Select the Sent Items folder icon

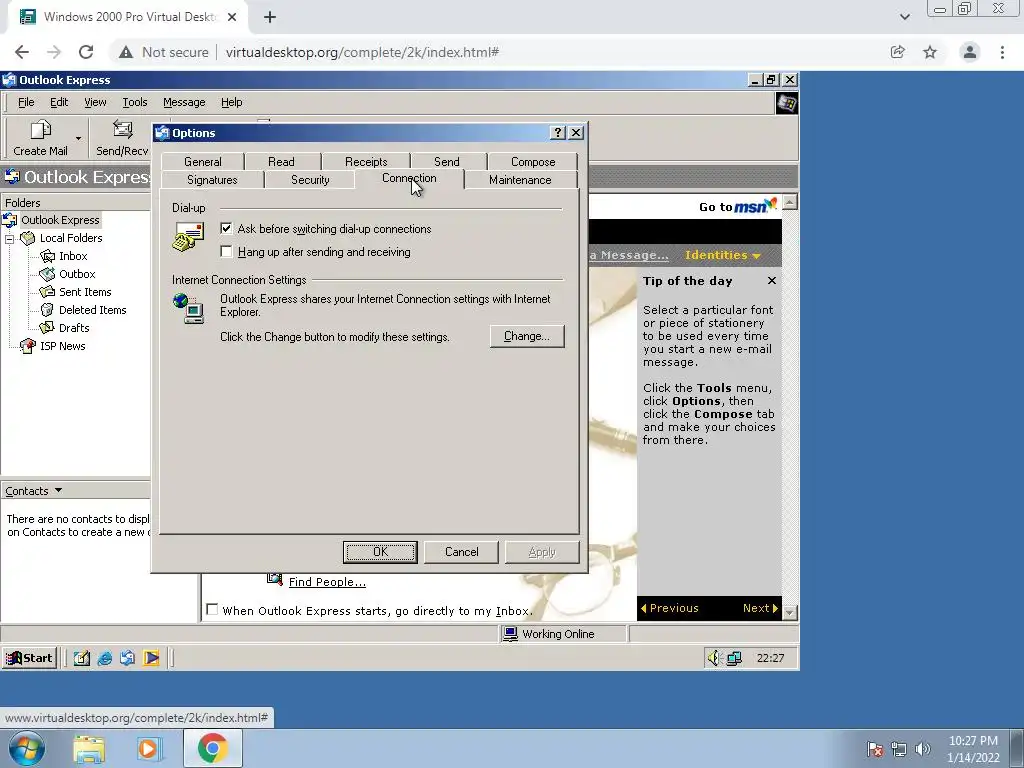coord(48,292)
